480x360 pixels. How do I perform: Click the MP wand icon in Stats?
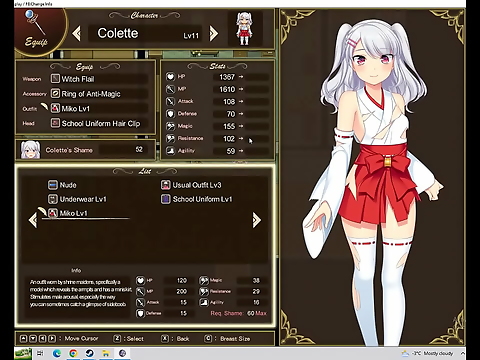170,89
